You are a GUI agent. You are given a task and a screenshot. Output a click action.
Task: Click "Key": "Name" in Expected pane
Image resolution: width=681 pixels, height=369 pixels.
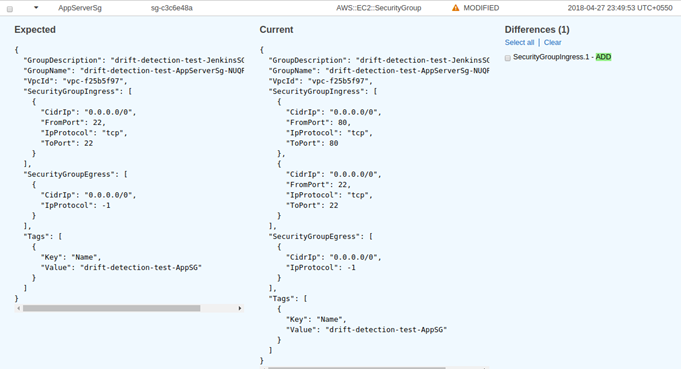(x=71, y=257)
